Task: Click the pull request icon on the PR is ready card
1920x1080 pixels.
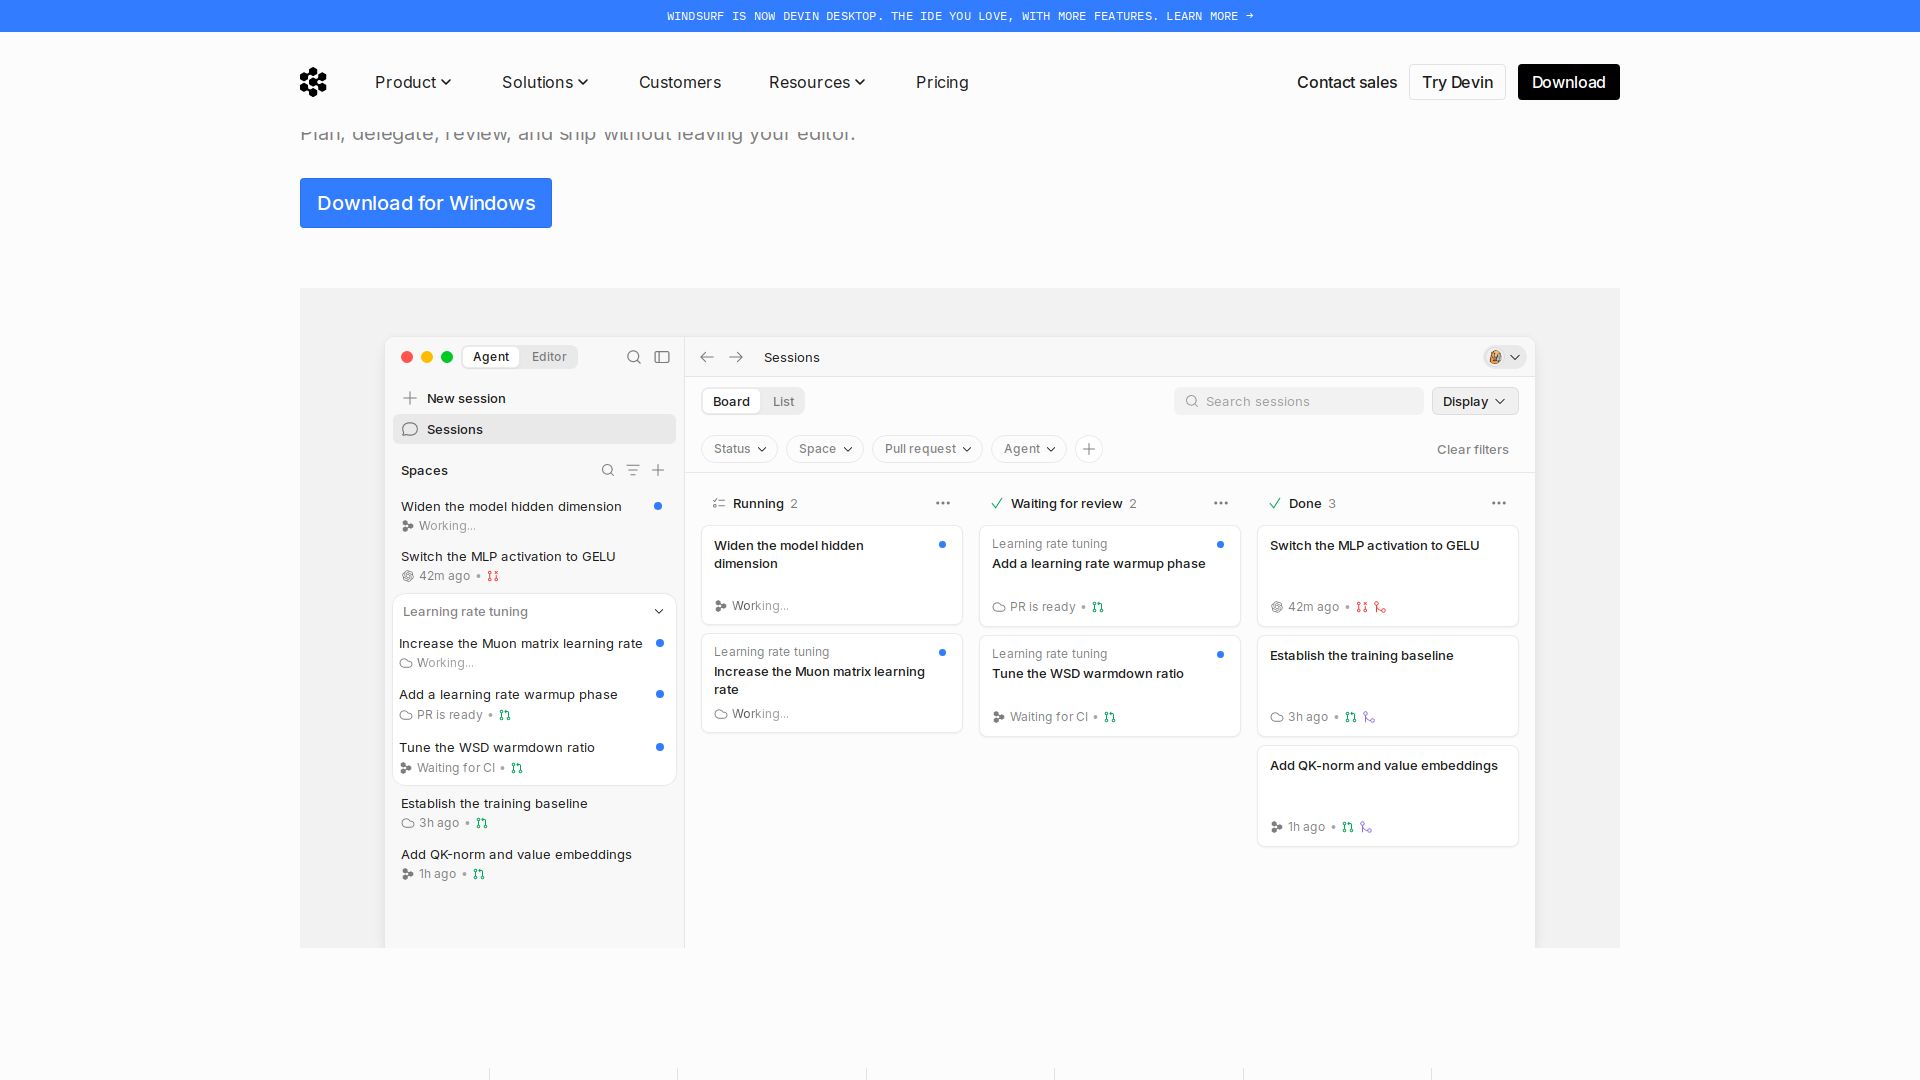Action: point(1098,607)
